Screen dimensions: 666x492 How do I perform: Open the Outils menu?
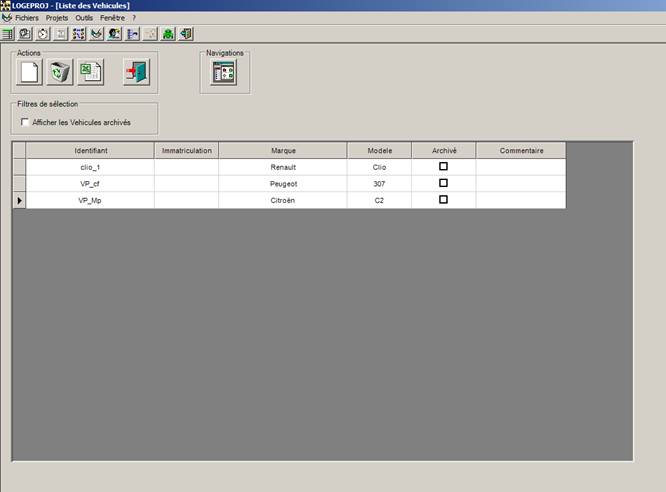click(x=84, y=18)
